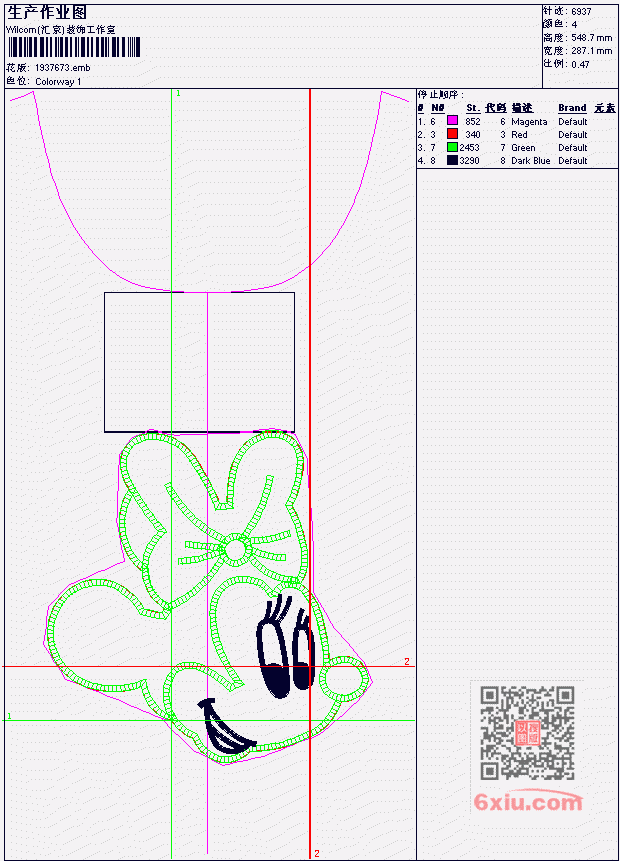Image resolution: width=620 pixels, height=861 pixels.
Task: Select stitch count 852 in Magenta row
Action: [472, 121]
